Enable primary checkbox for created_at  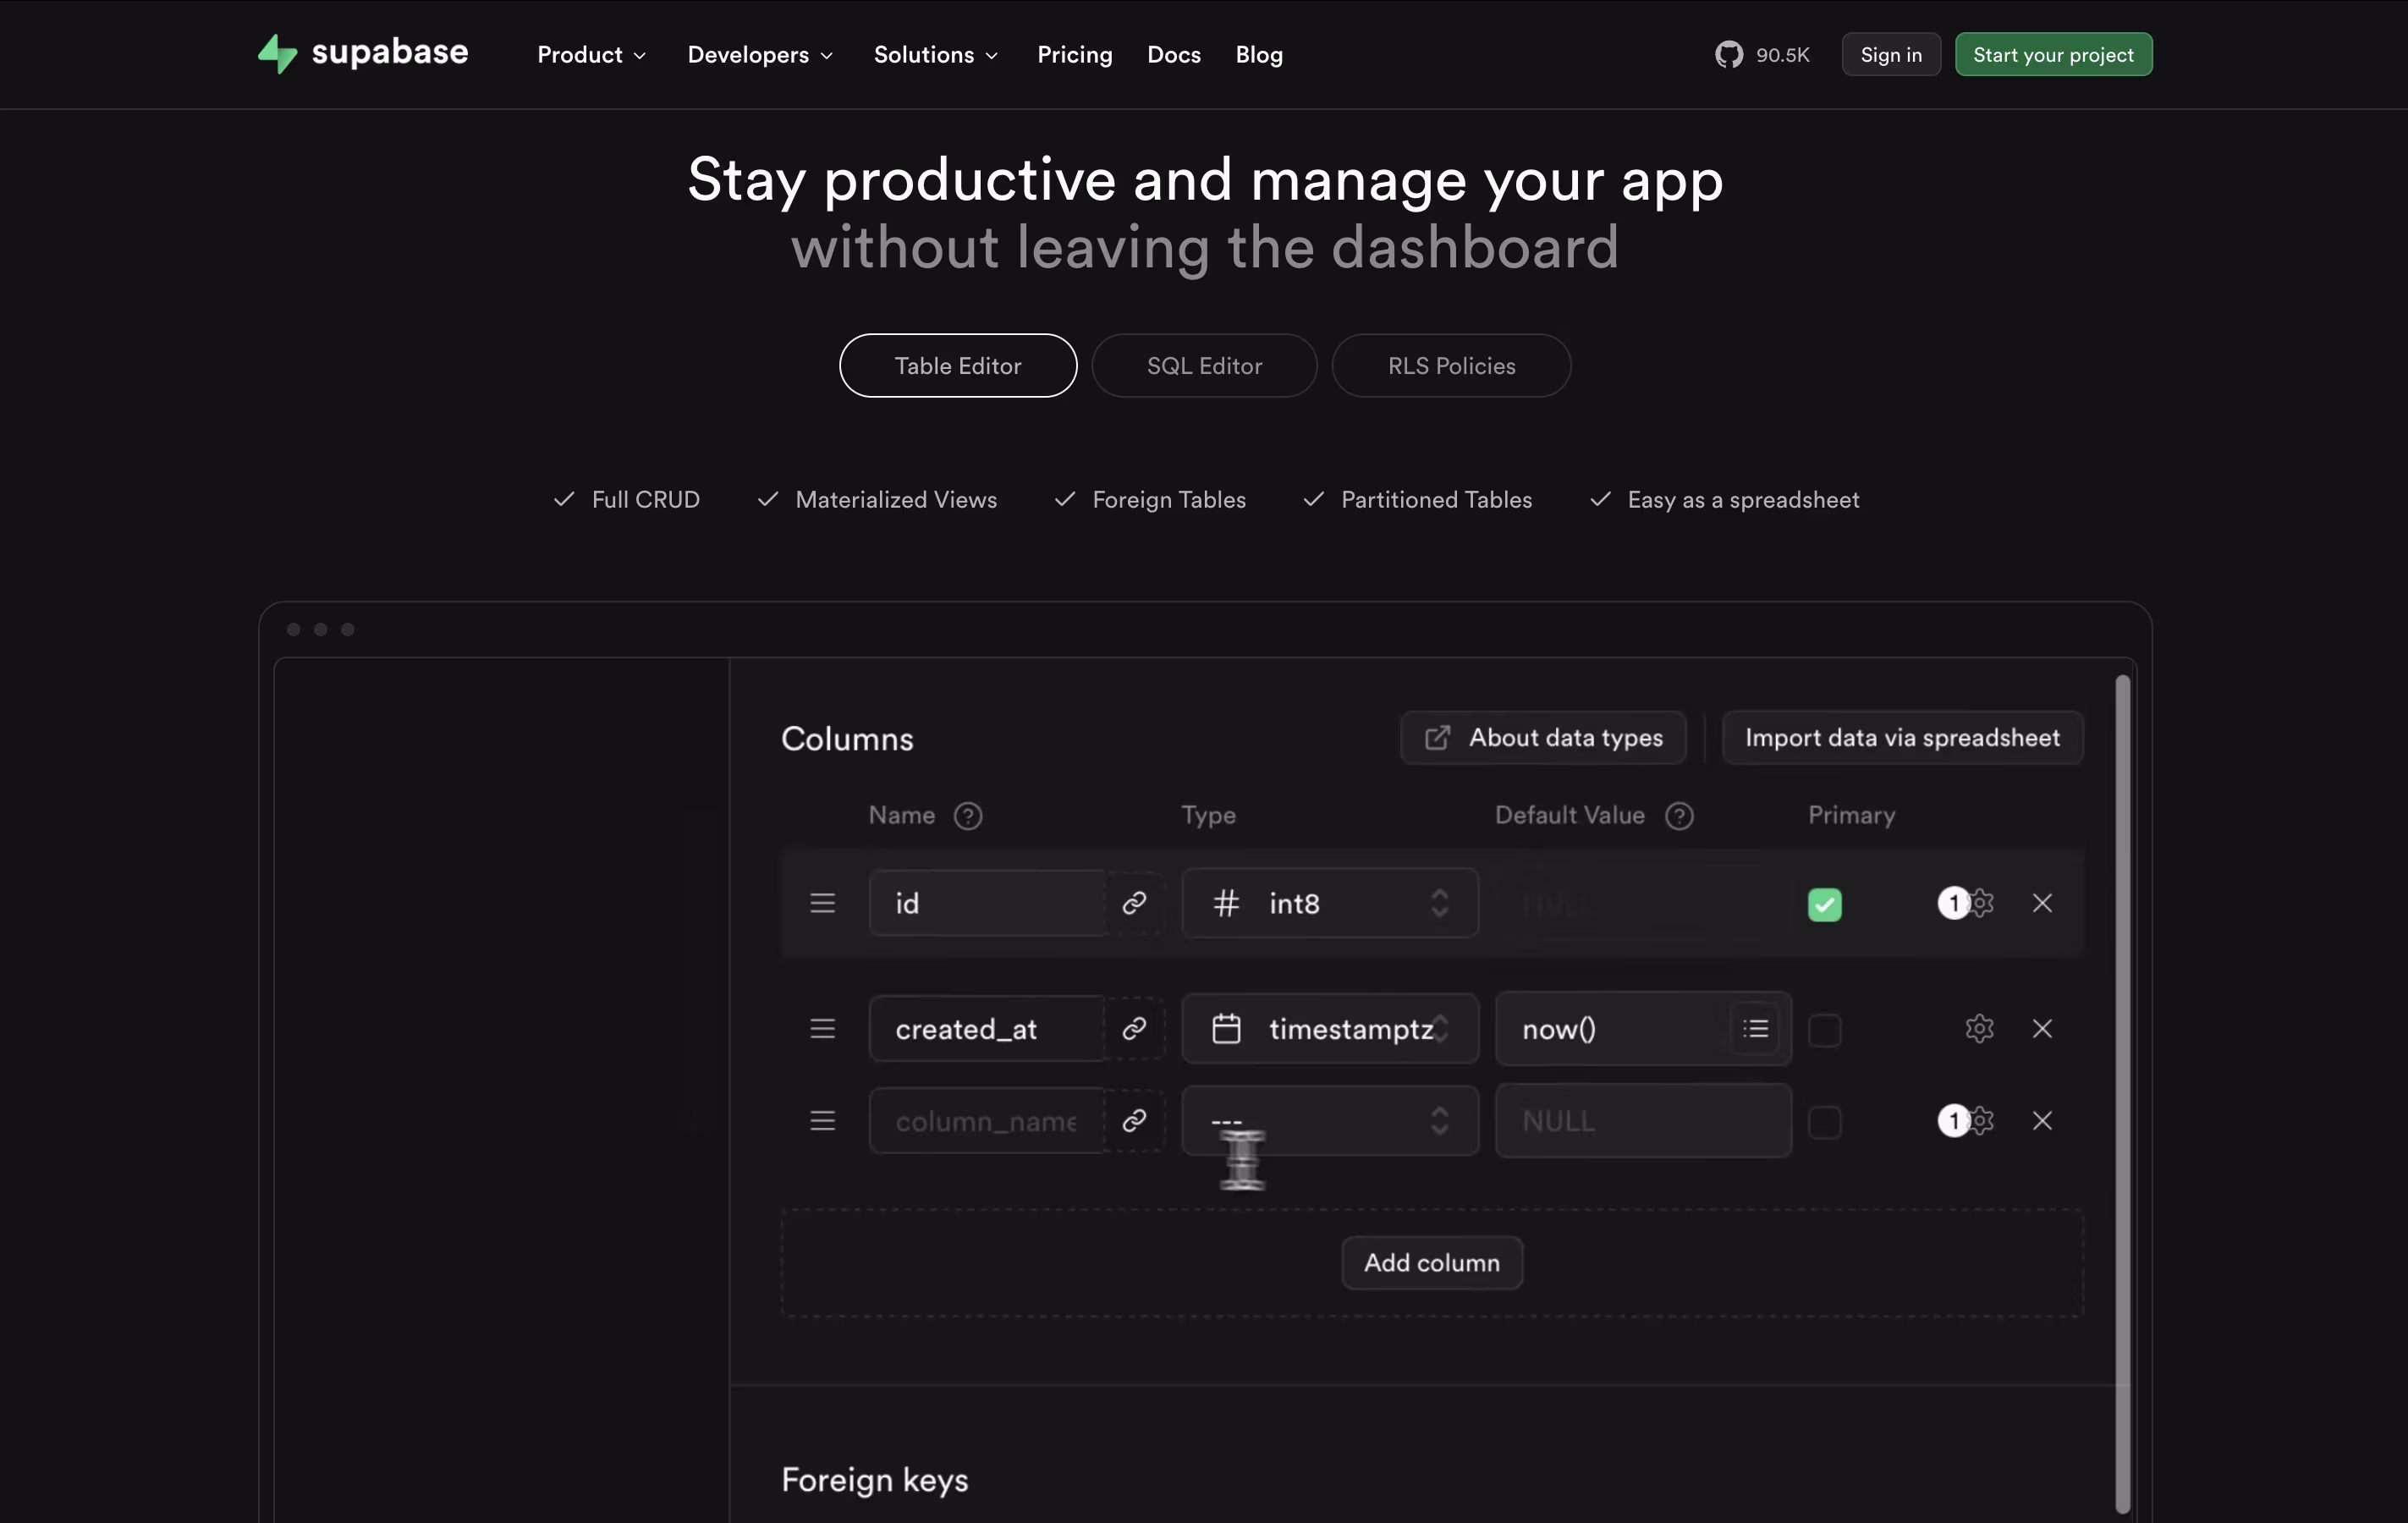click(x=1824, y=1030)
